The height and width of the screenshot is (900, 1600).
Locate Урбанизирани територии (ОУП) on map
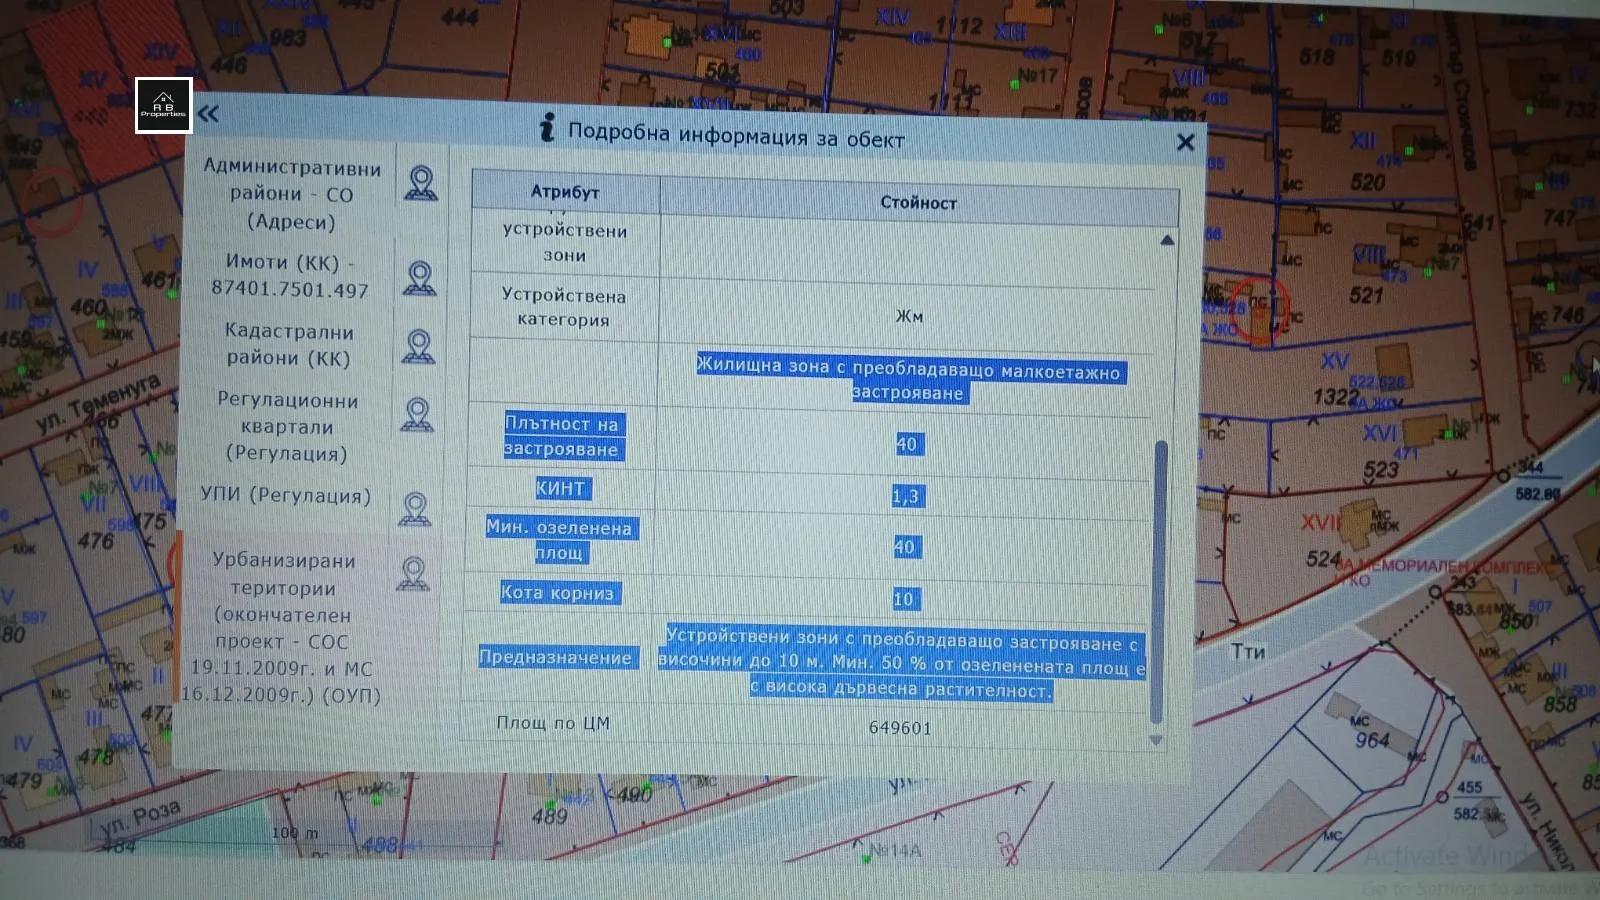point(413,574)
